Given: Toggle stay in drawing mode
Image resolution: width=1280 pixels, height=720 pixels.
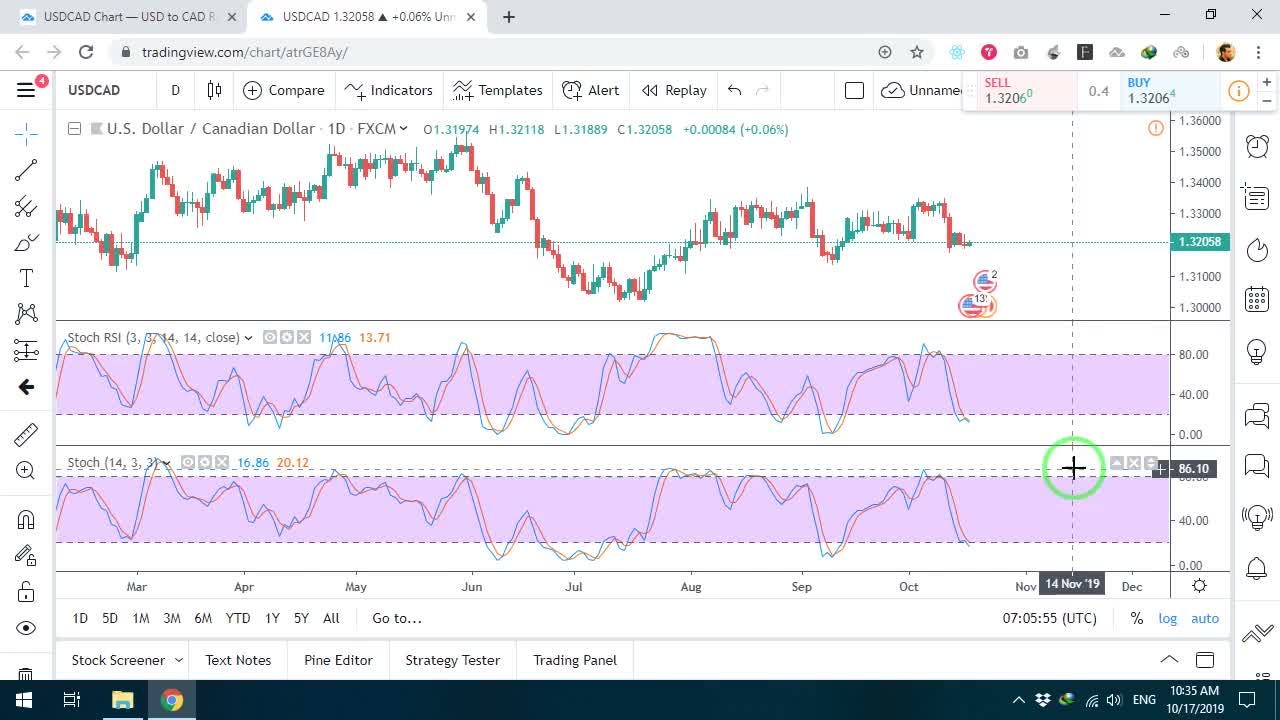Looking at the screenshot, I should coord(26,555).
